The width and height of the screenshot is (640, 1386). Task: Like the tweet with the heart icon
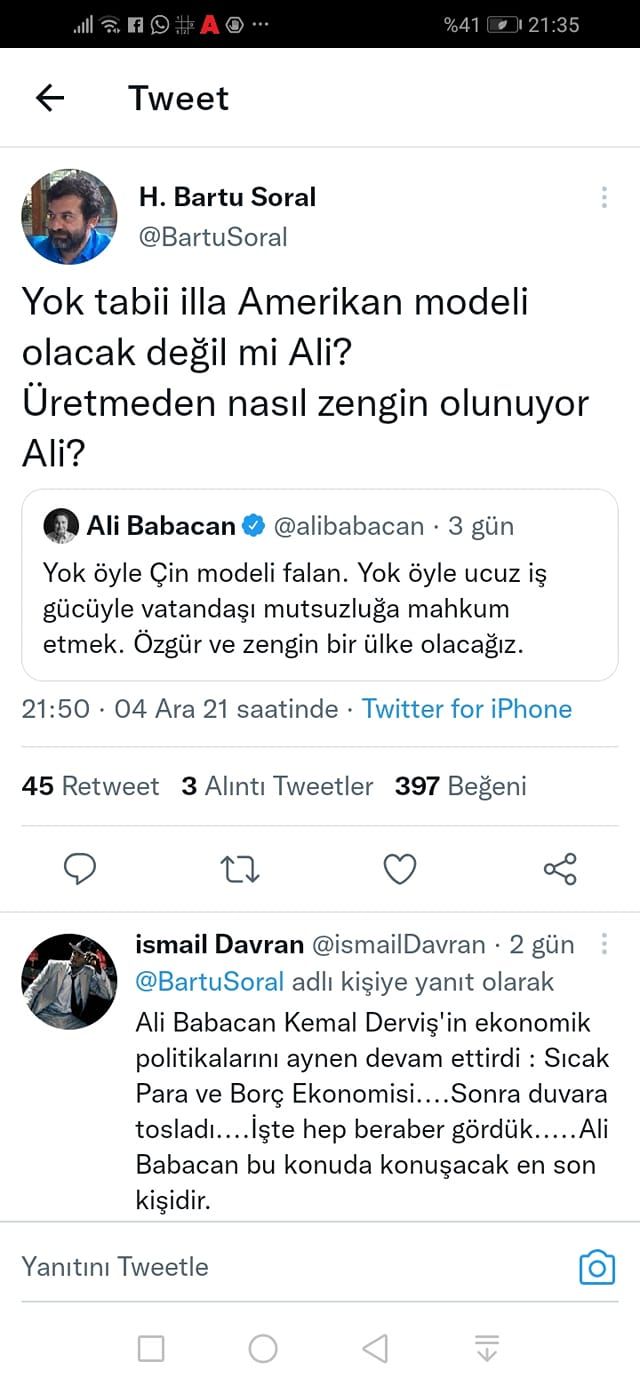[400, 870]
